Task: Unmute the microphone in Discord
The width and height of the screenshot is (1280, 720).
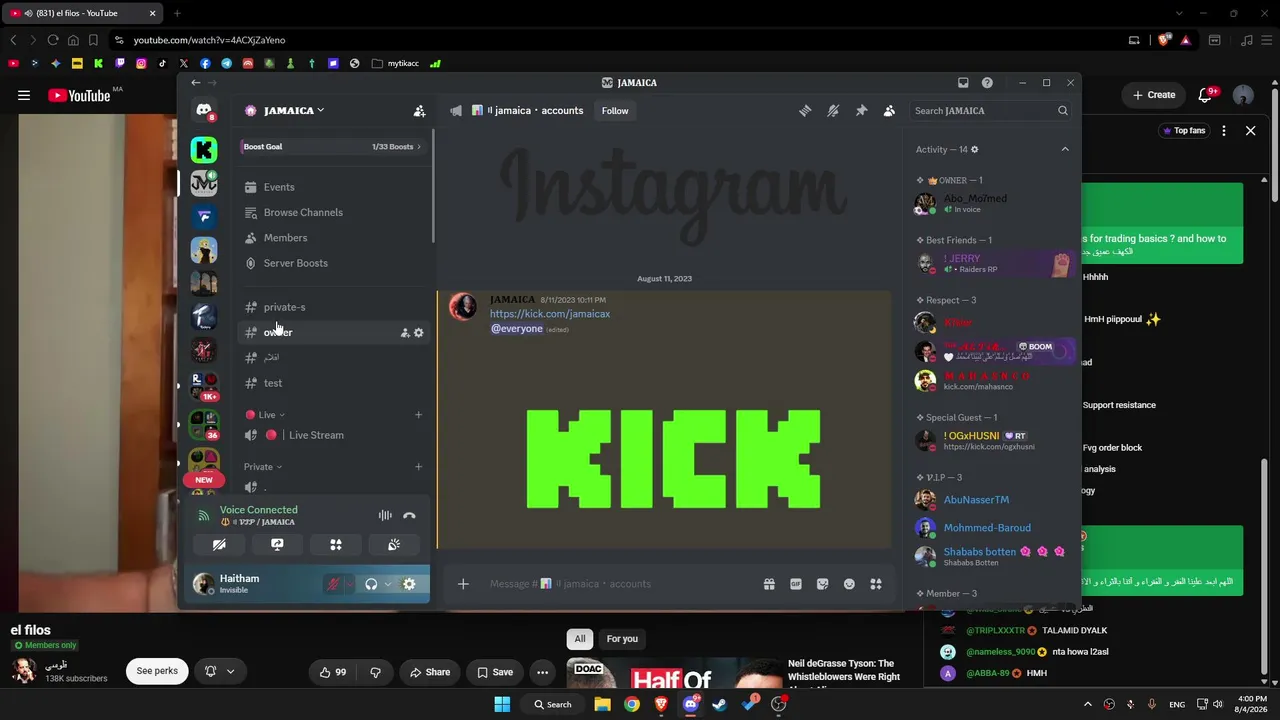Action: [334, 584]
